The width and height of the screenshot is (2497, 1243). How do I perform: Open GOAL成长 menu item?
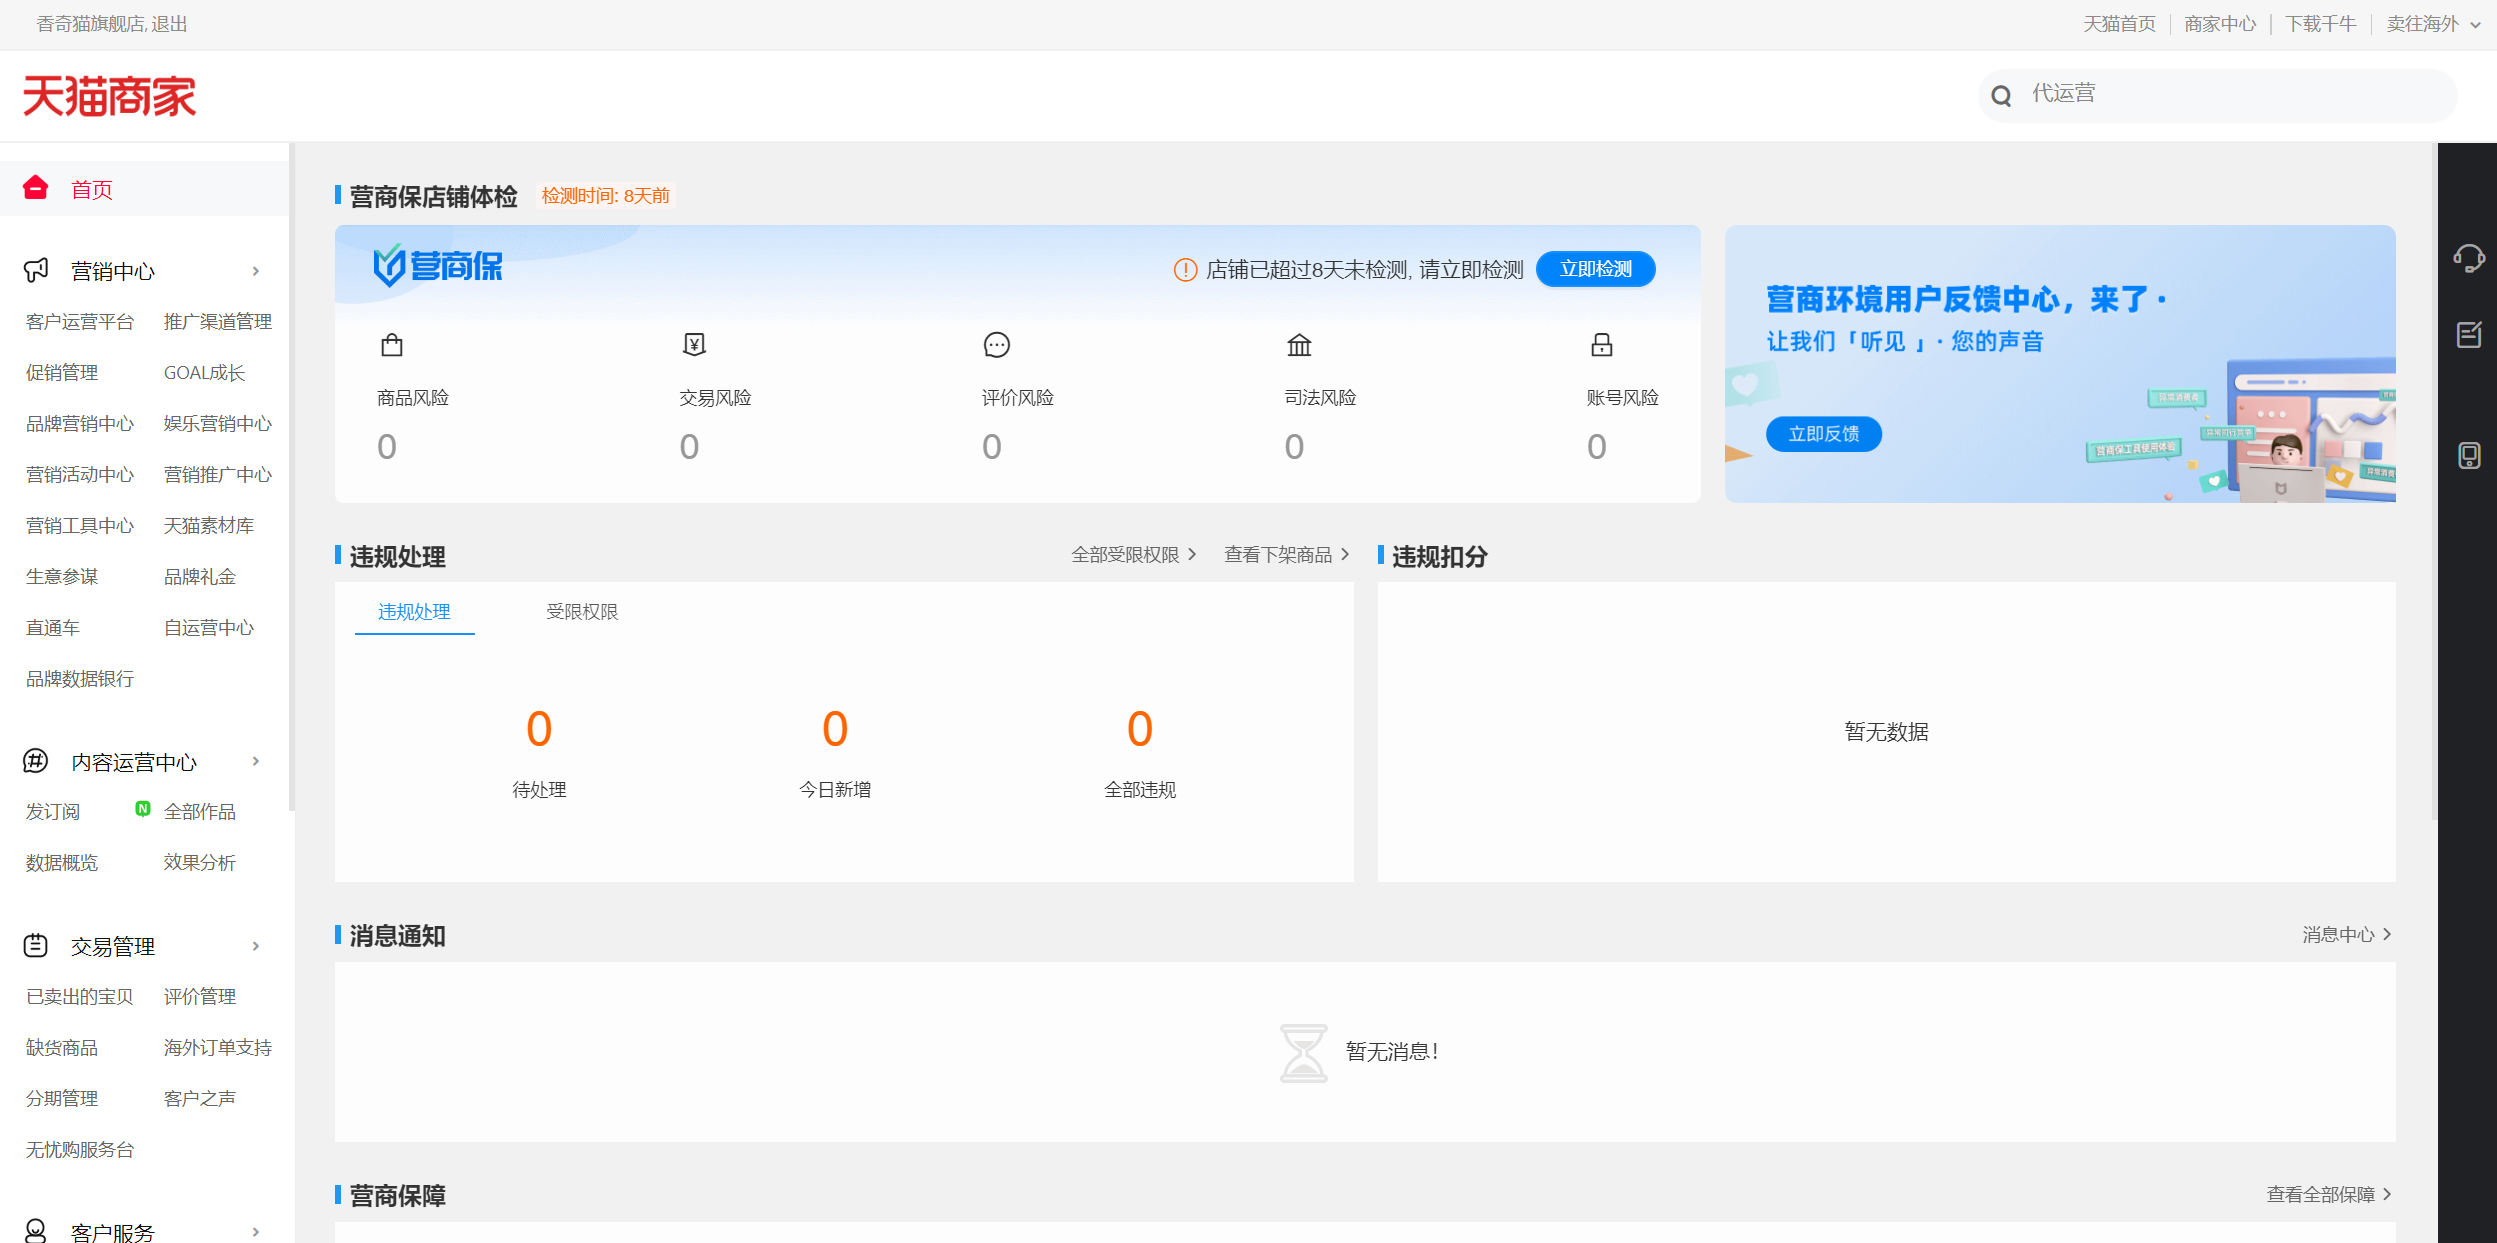coord(204,372)
